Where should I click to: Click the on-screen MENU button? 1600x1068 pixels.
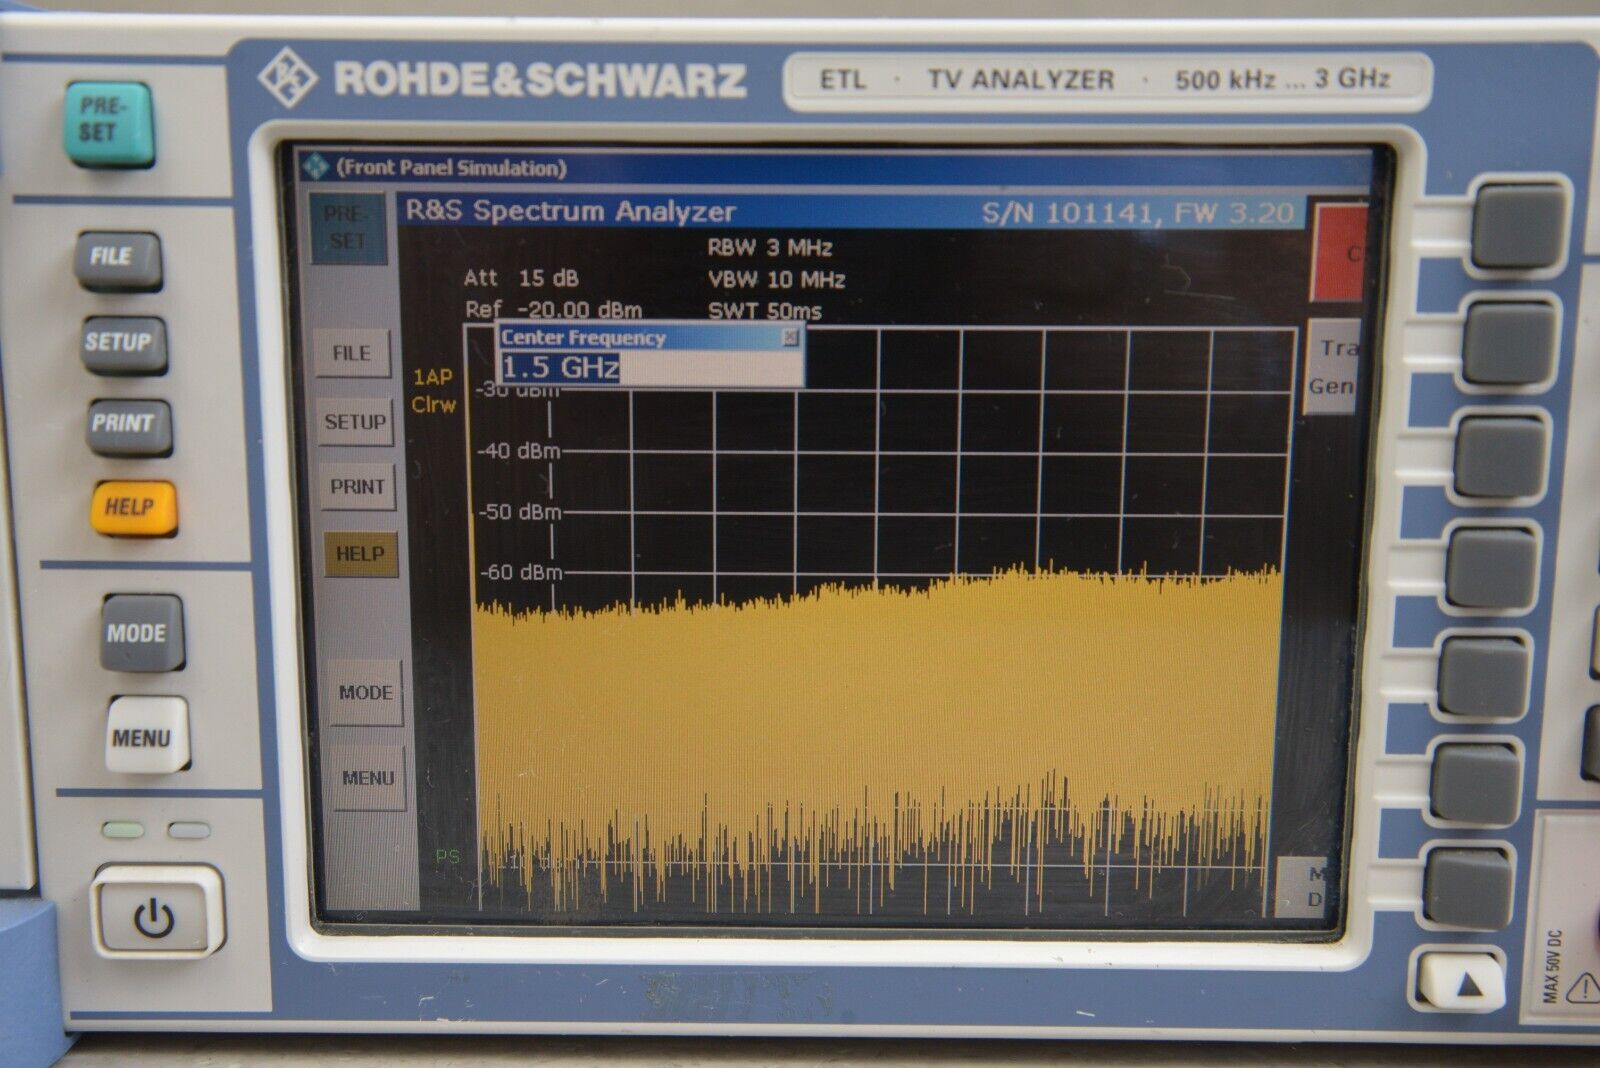[368, 777]
